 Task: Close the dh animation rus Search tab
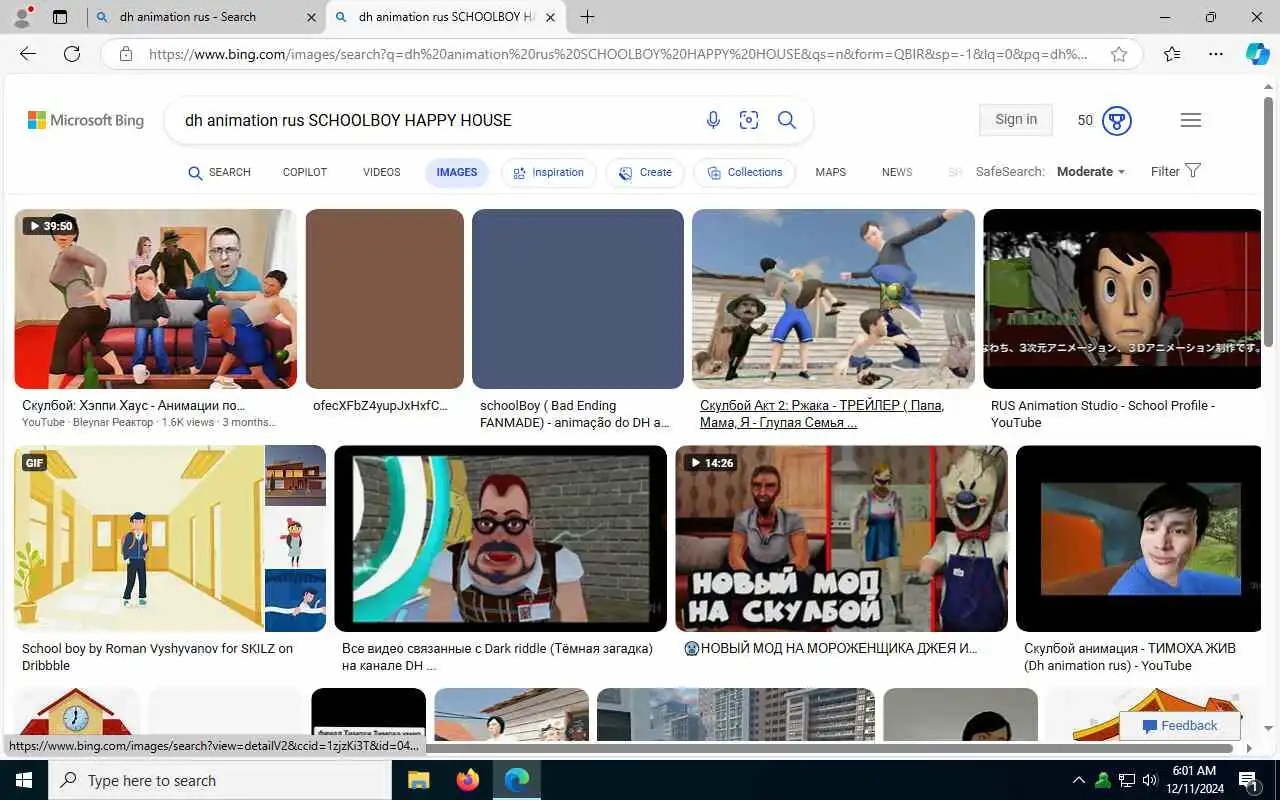point(311,17)
